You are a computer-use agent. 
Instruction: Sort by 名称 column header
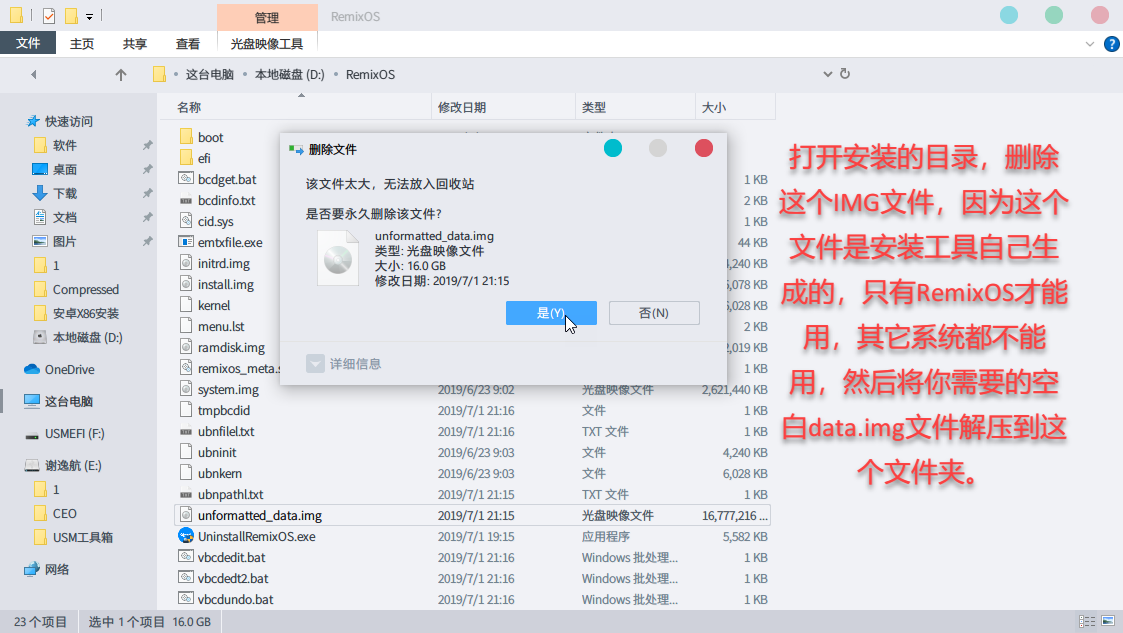coord(189,107)
